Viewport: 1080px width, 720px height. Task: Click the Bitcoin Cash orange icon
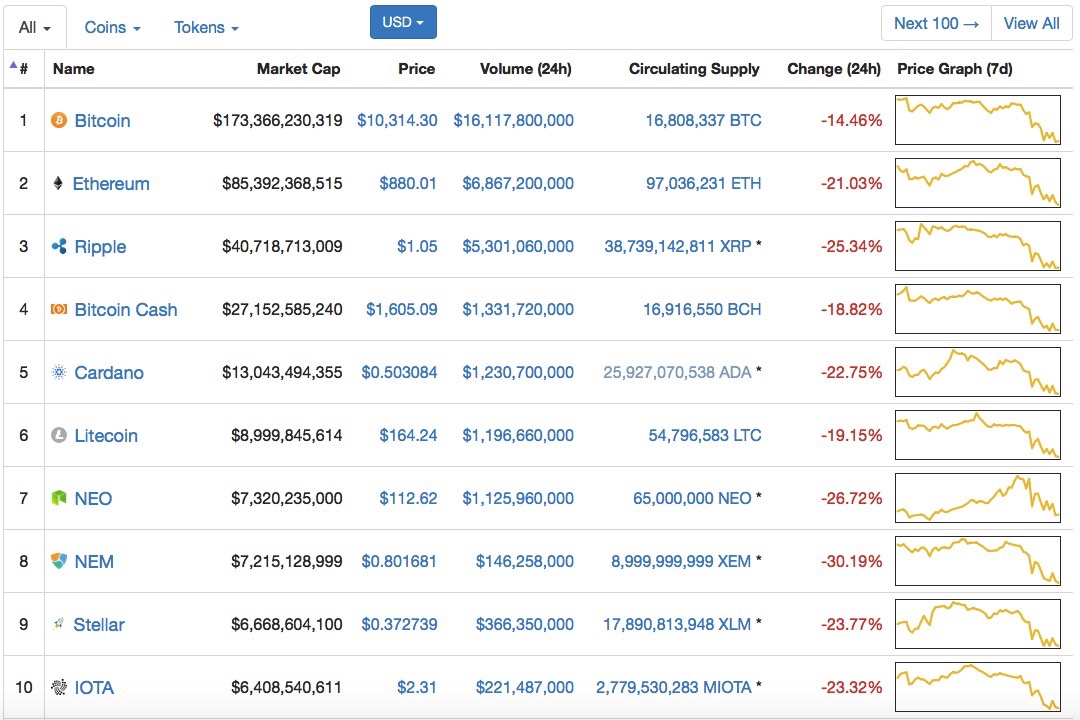click(59, 309)
